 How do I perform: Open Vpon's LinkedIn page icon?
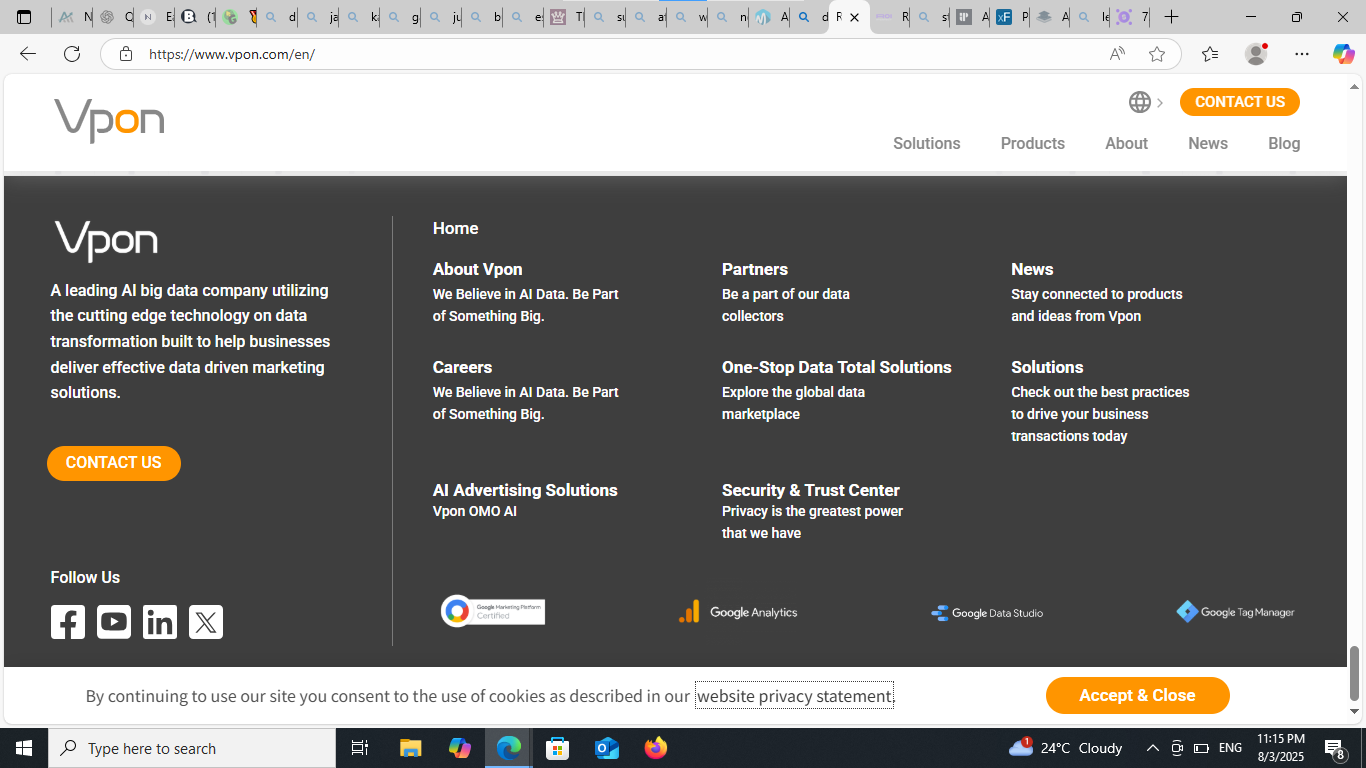(160, 622)
